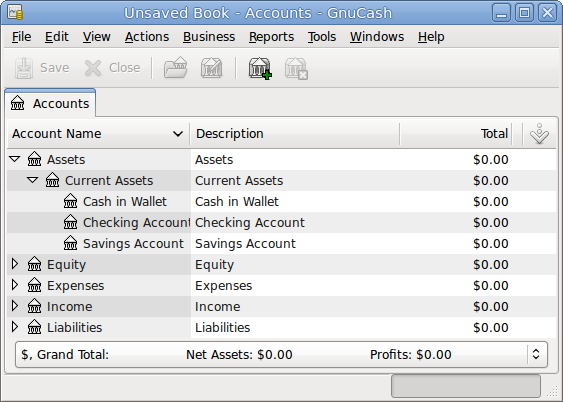This screenshot has width=563, height=402.
Task: Select the Checking Account name in tree
Action: click(136, 223)
